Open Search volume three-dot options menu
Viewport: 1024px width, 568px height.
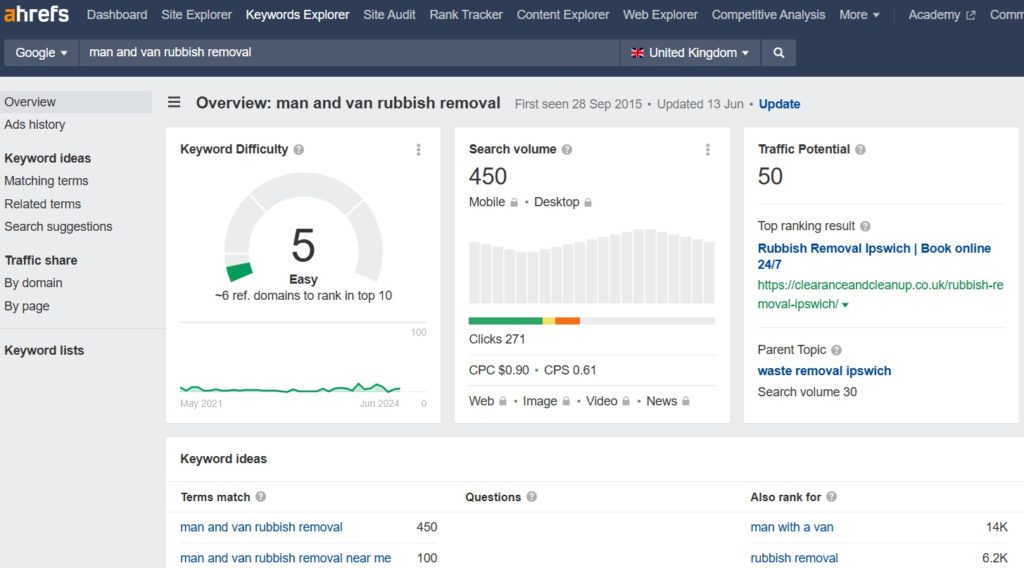pos(707,150)
